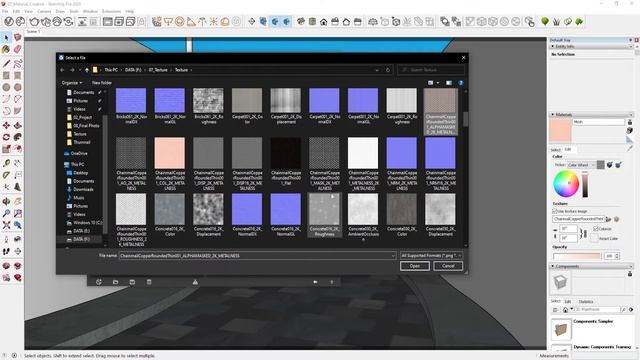Select the Pan hand tool

pos(18,201)
